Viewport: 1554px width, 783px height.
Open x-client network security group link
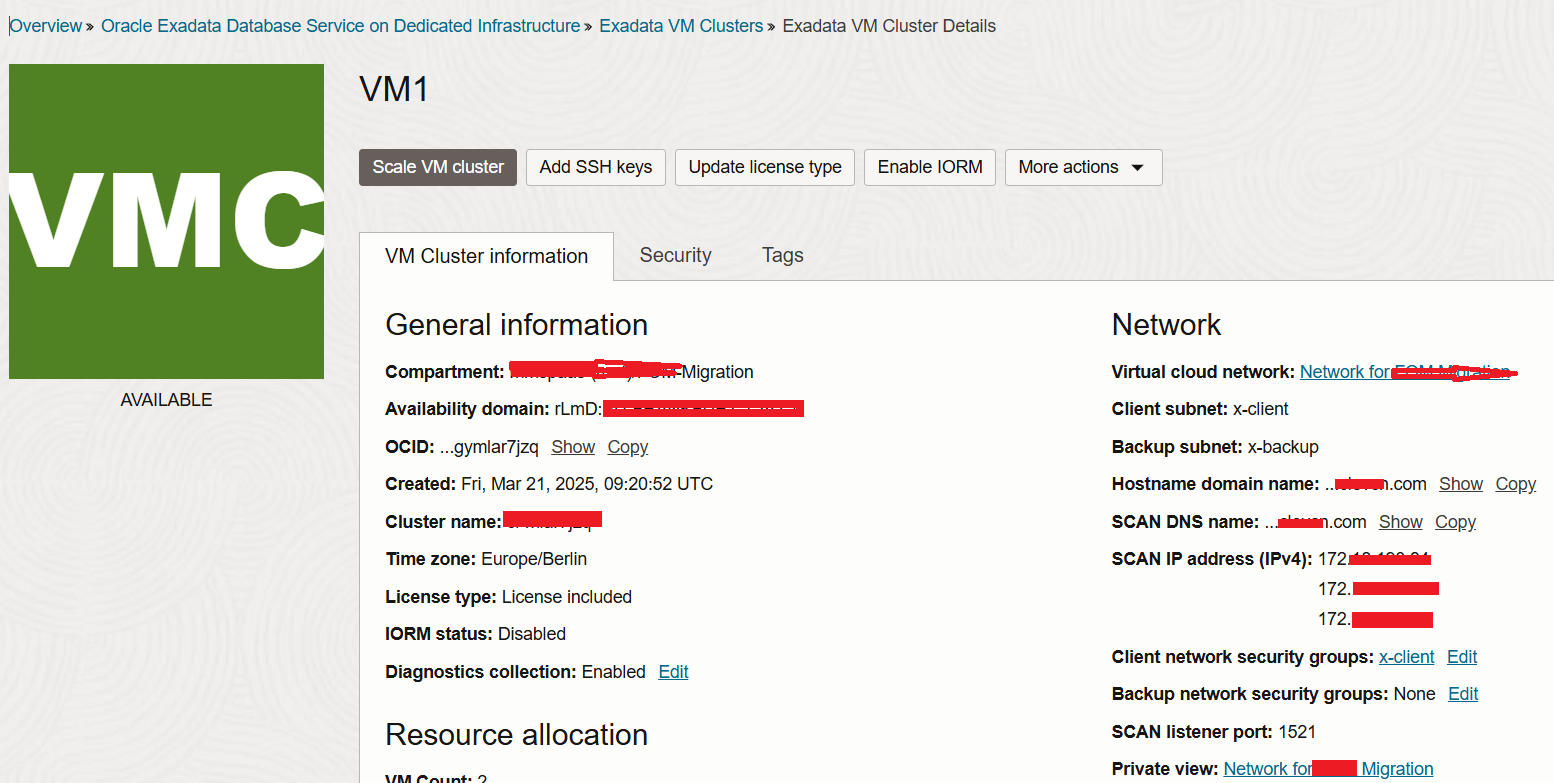[x=1407, y=657]
